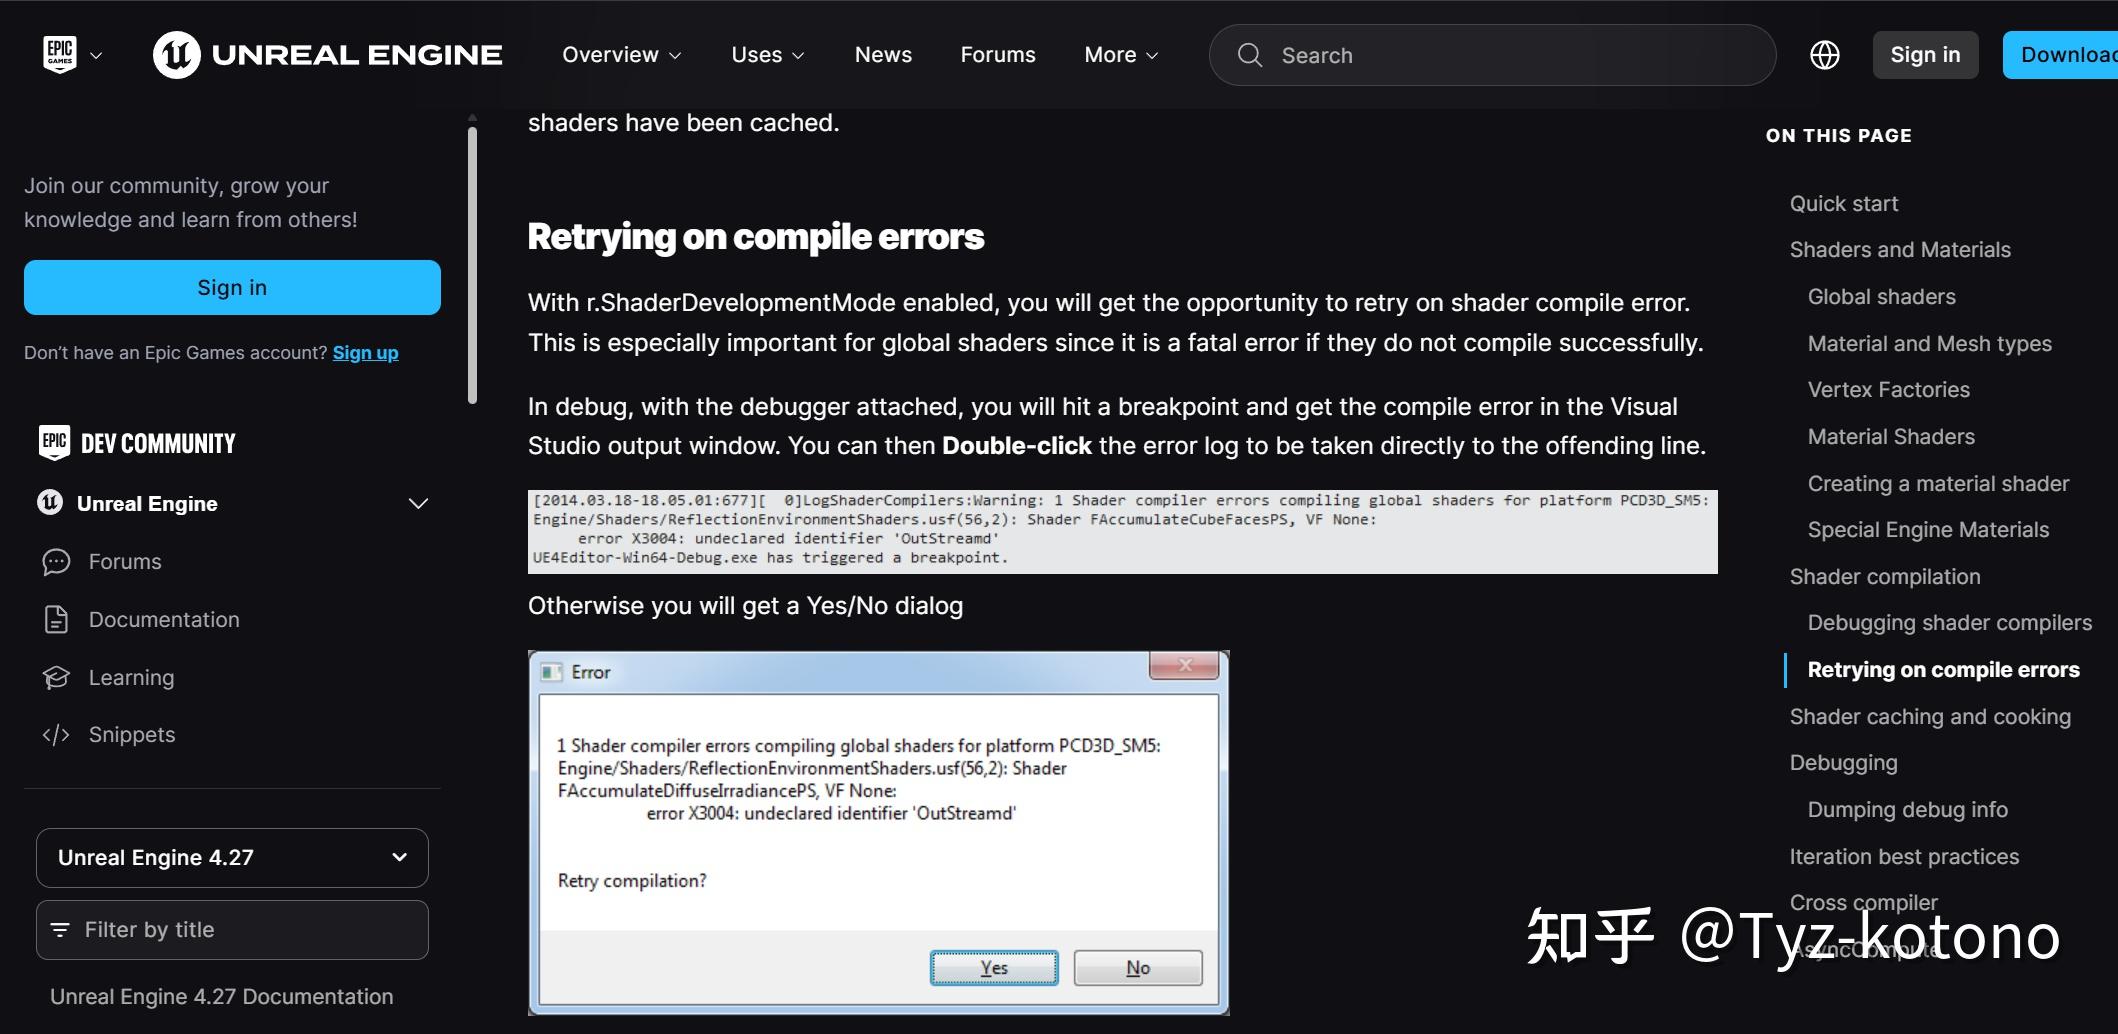Collapse the Unreal Engine sidebar section
Image resolution: width=2118 pixels, height=1034 pixels.
tap(417, 503)
